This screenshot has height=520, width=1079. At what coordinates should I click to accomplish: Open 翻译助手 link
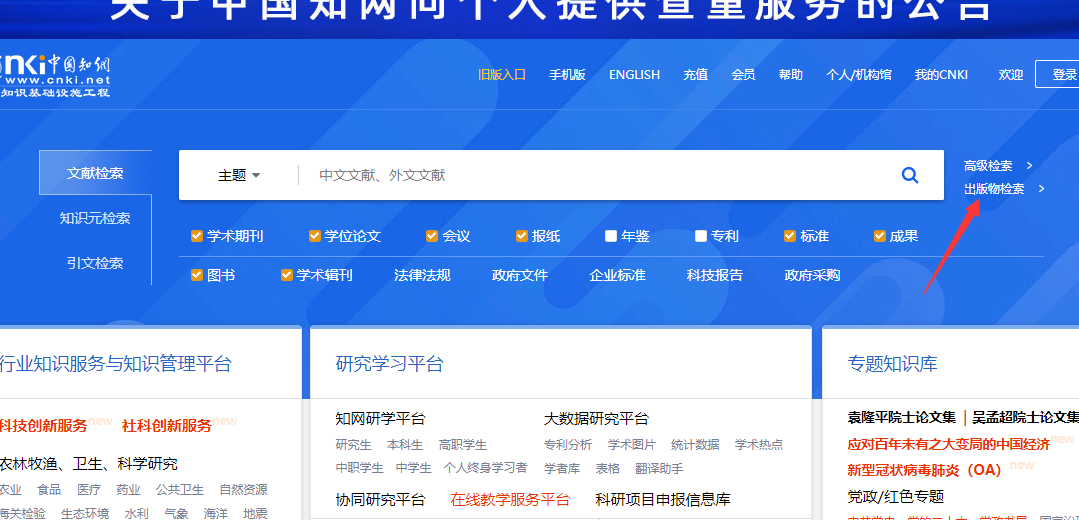(659, 469)
